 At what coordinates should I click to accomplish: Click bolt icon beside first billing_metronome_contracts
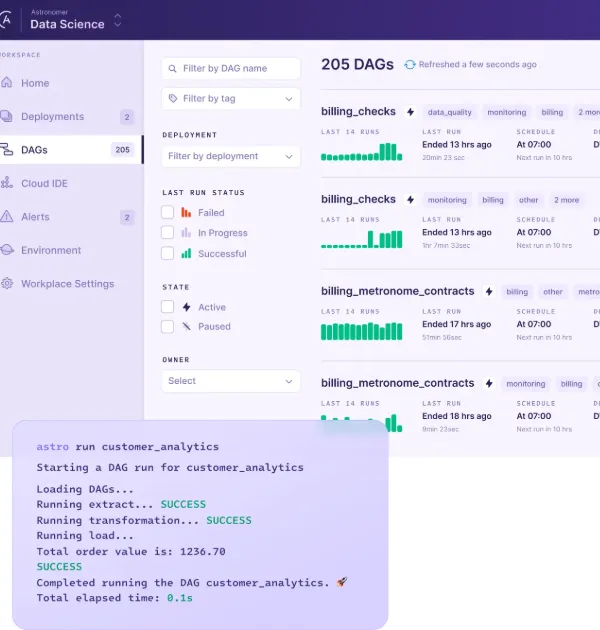point(489,292)
